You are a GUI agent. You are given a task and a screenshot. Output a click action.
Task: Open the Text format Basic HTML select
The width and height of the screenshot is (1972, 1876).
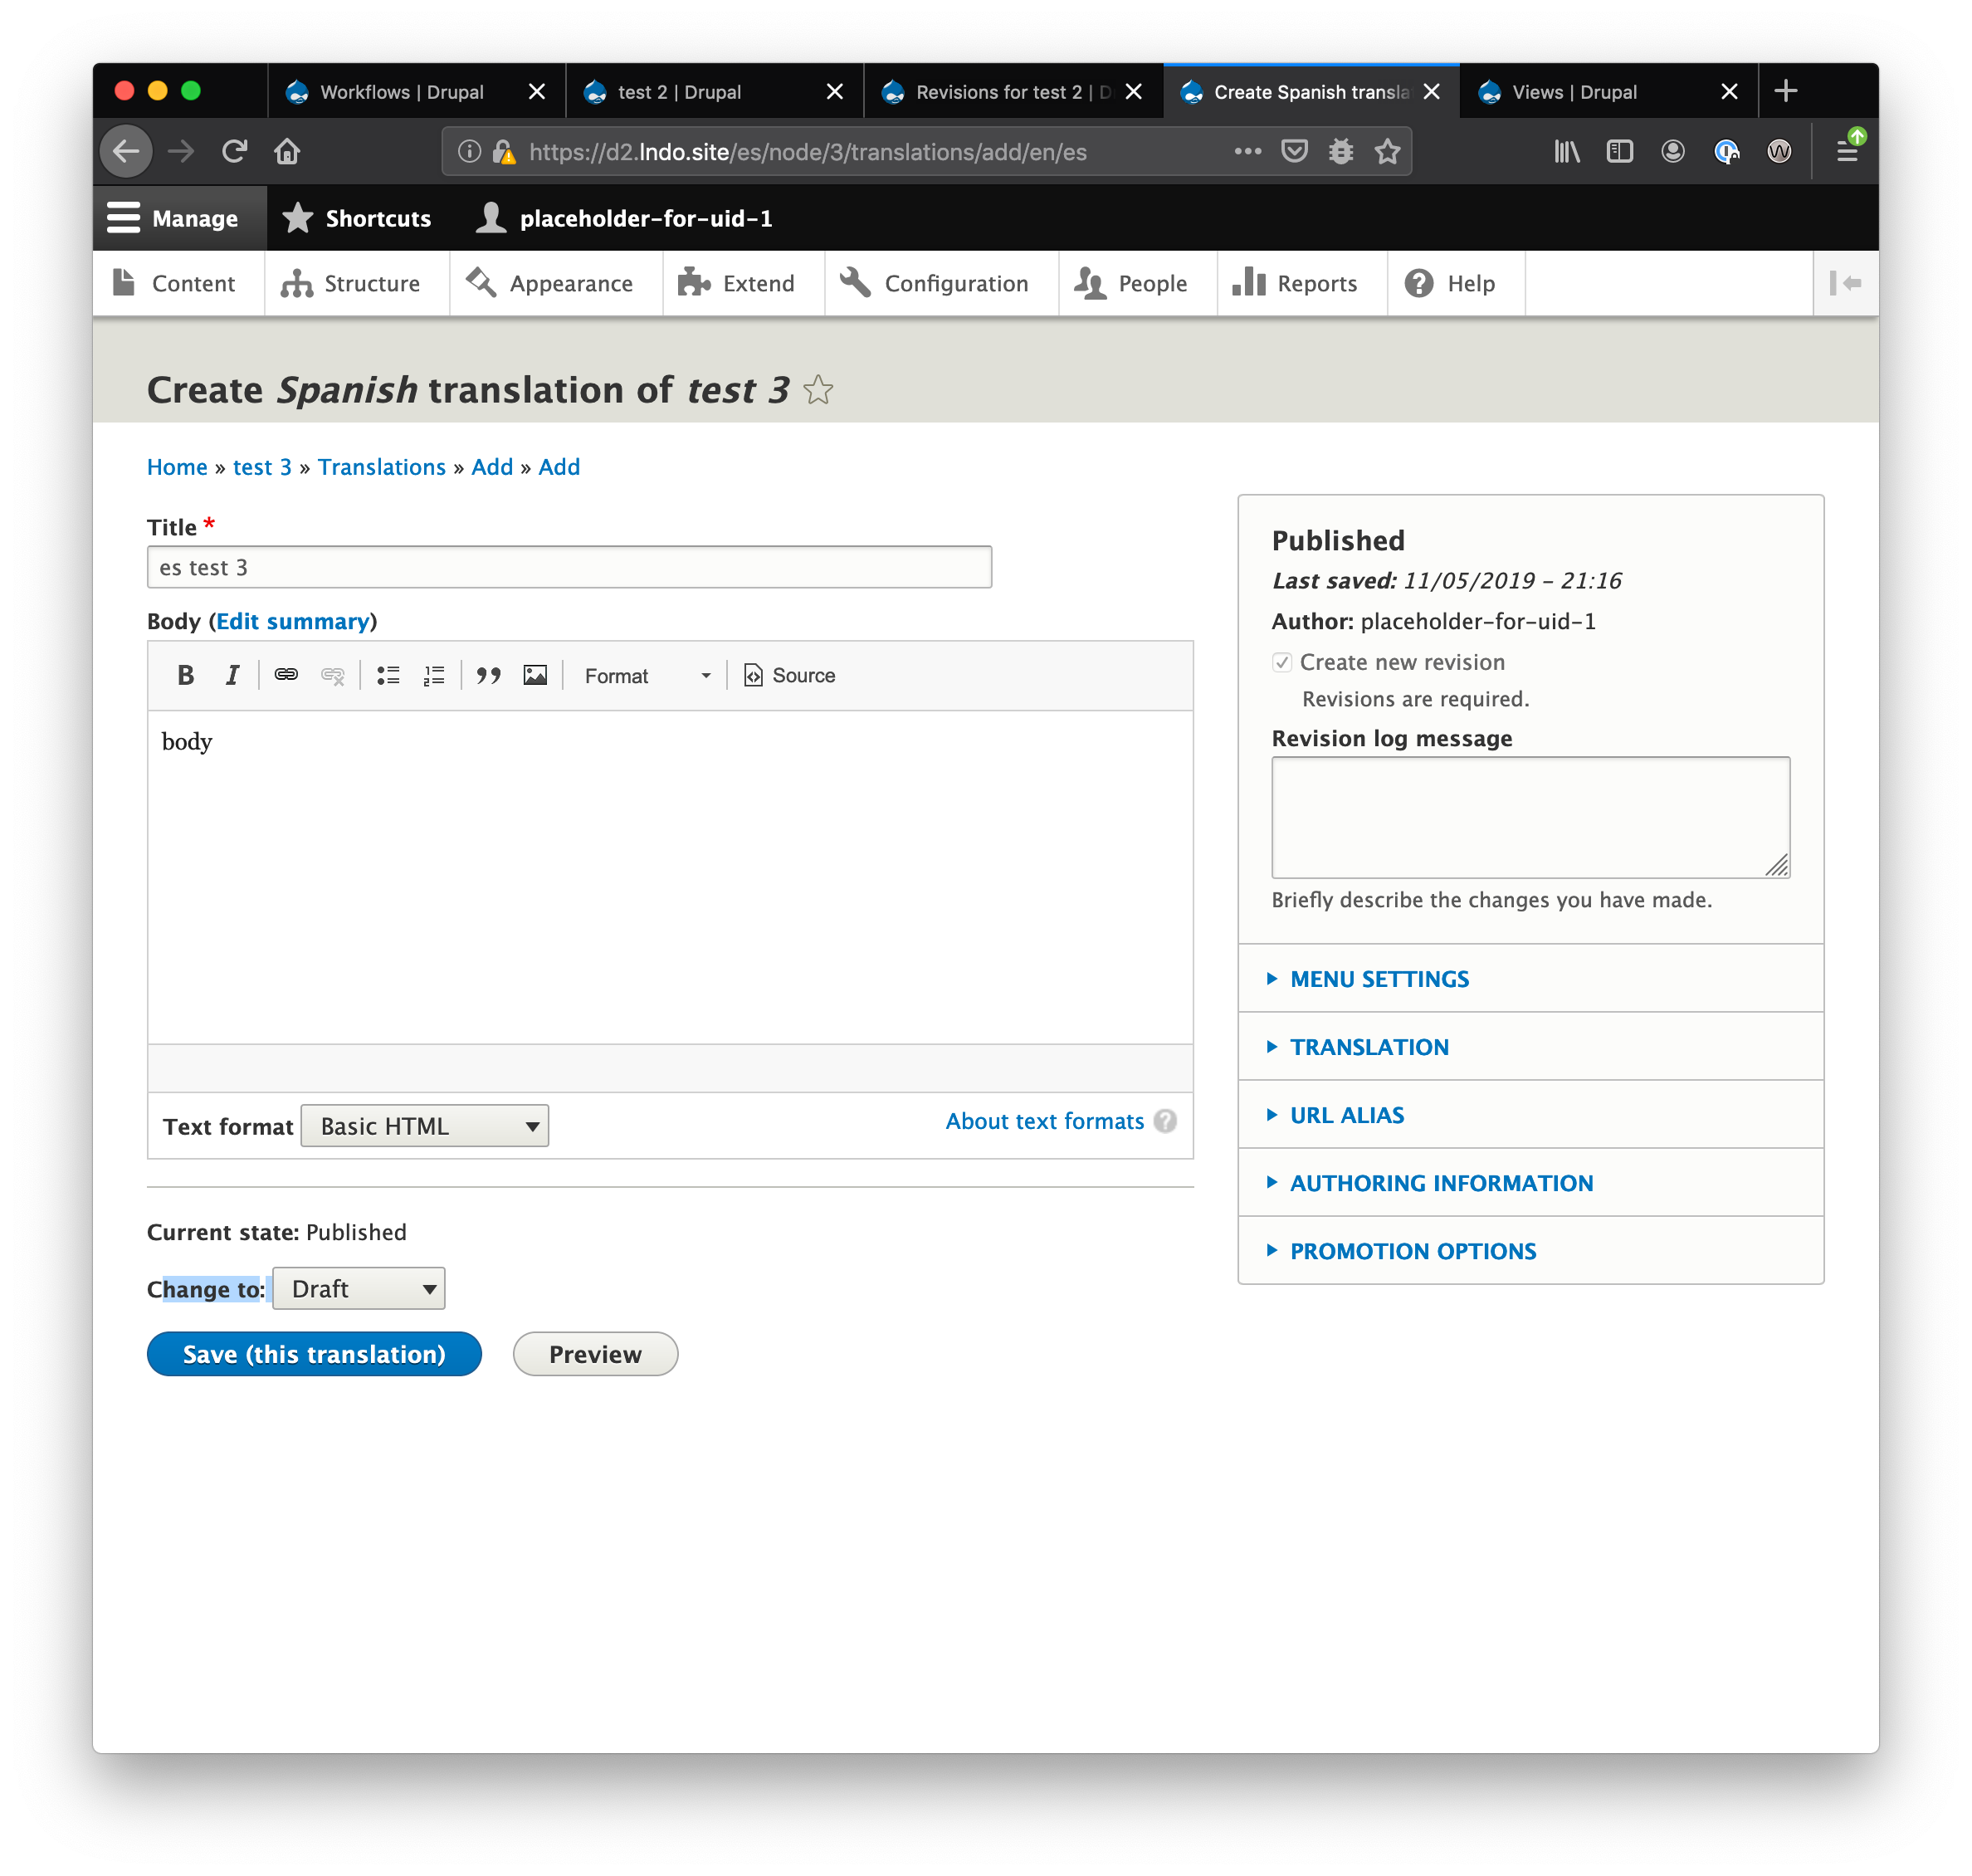click(x=424, y=1126)
